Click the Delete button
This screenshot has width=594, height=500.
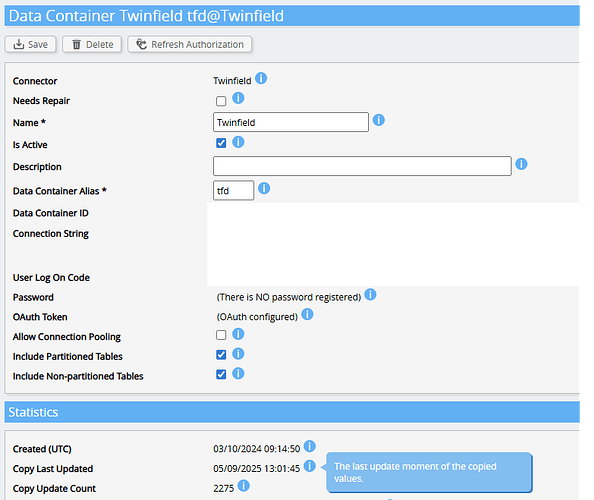pyautogui.click(x=92, y=44)
